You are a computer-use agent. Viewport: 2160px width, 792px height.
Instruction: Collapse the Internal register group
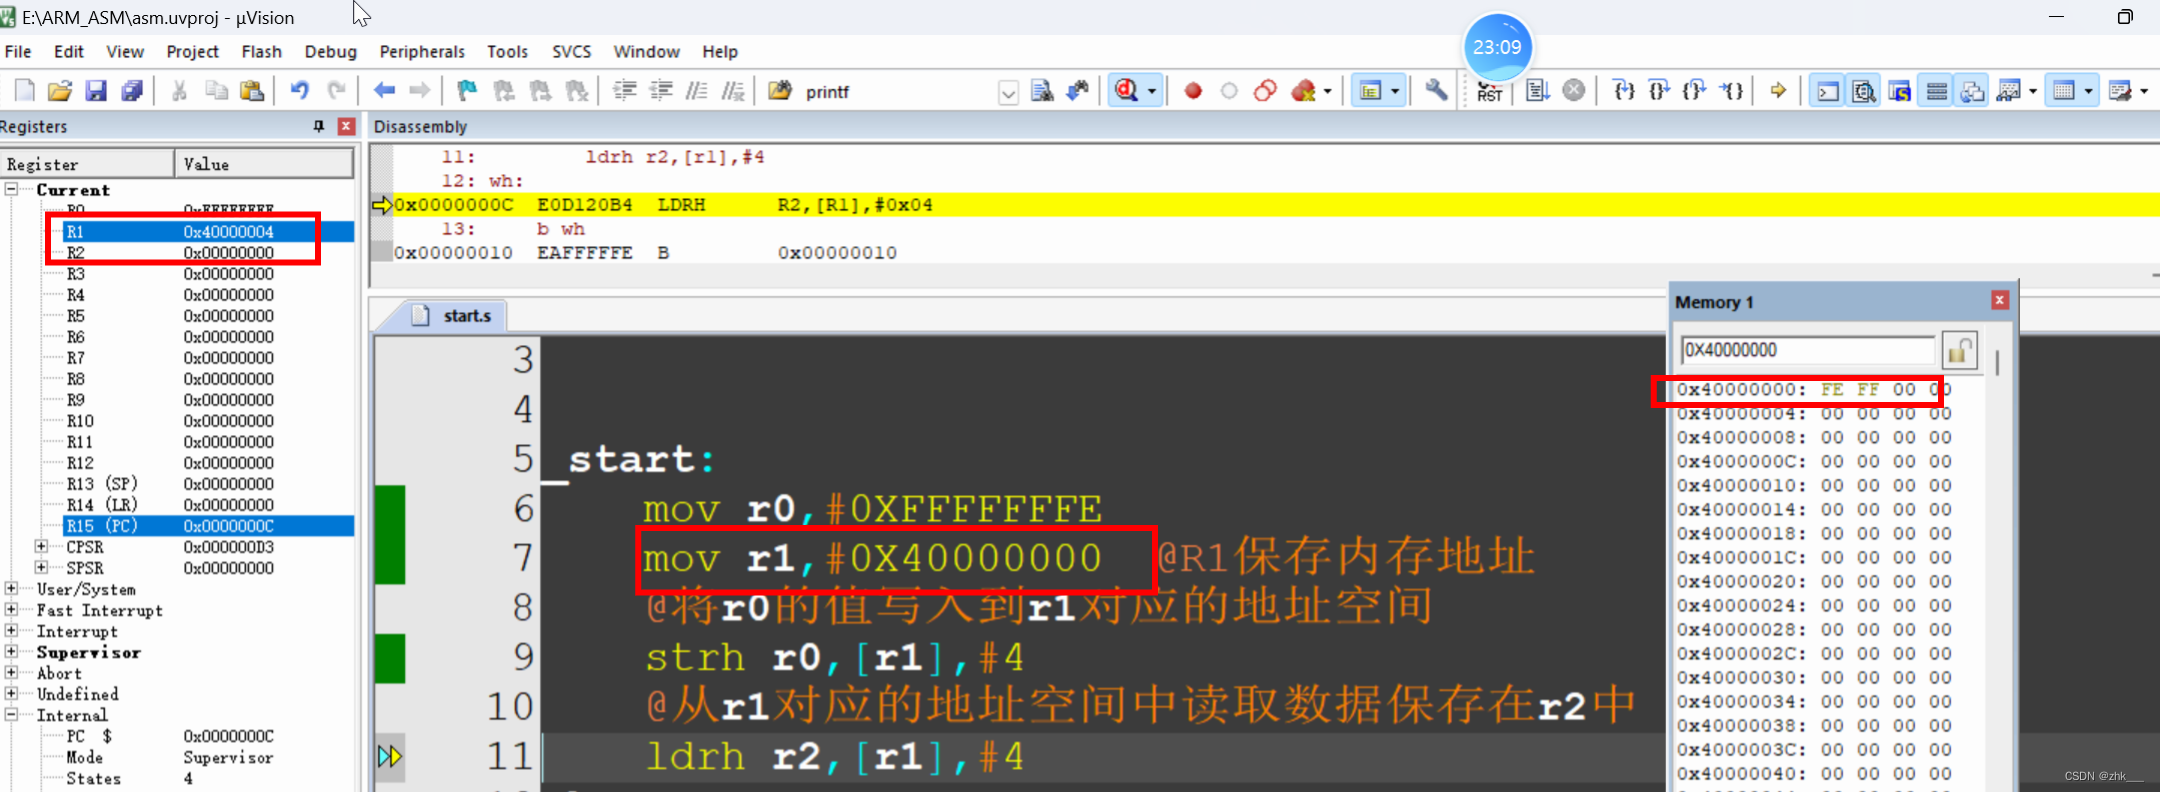tap(12, 714)
